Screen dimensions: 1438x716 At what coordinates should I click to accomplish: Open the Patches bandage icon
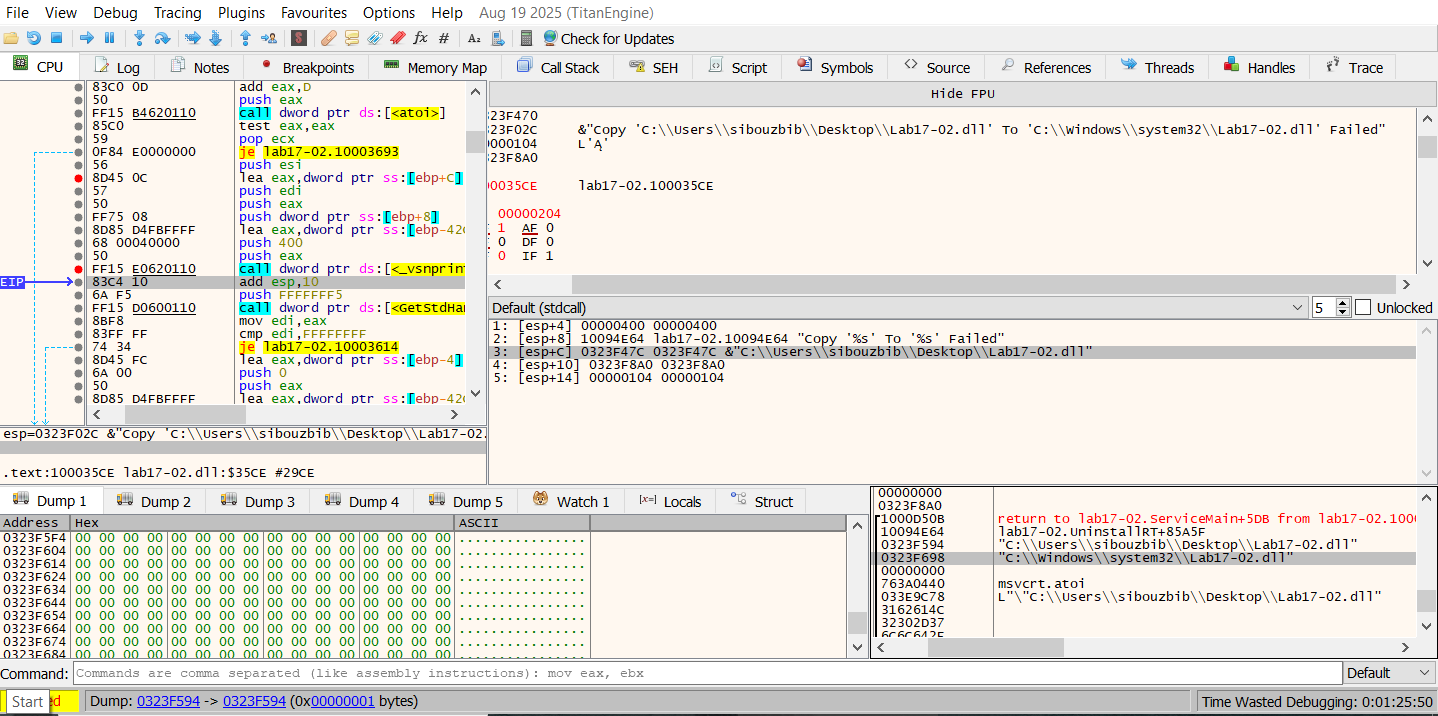coord(329,38)
